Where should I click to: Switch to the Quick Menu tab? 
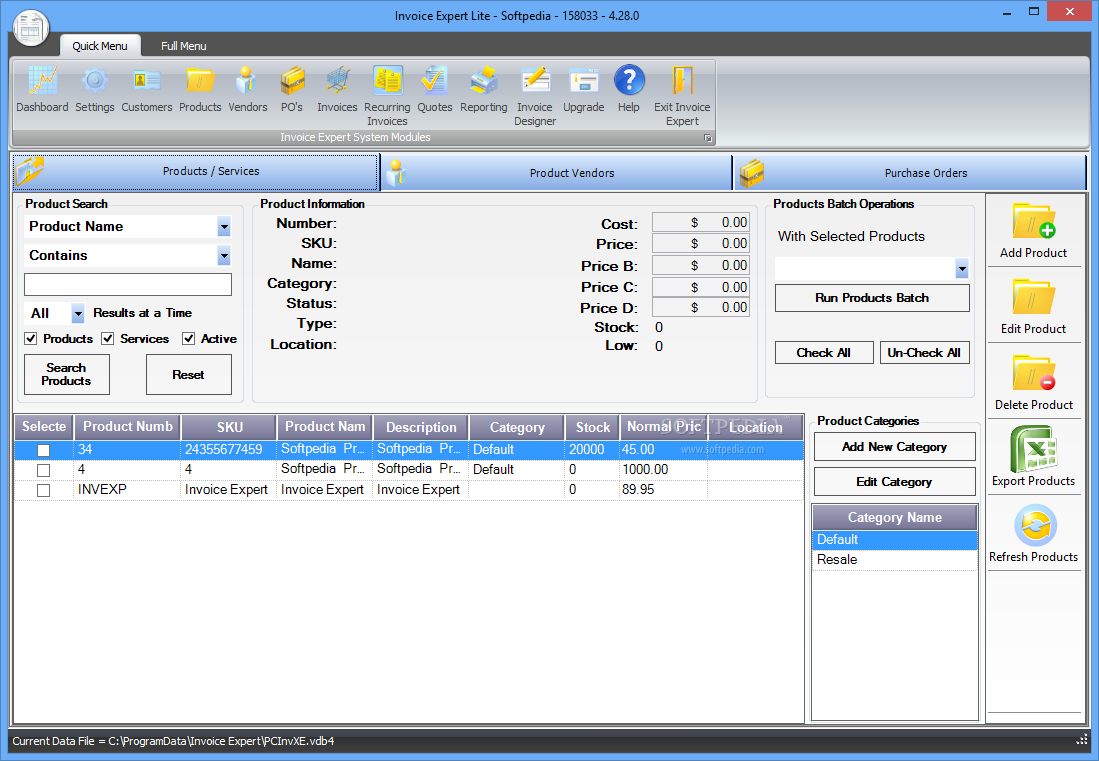(x=100, y=46)
